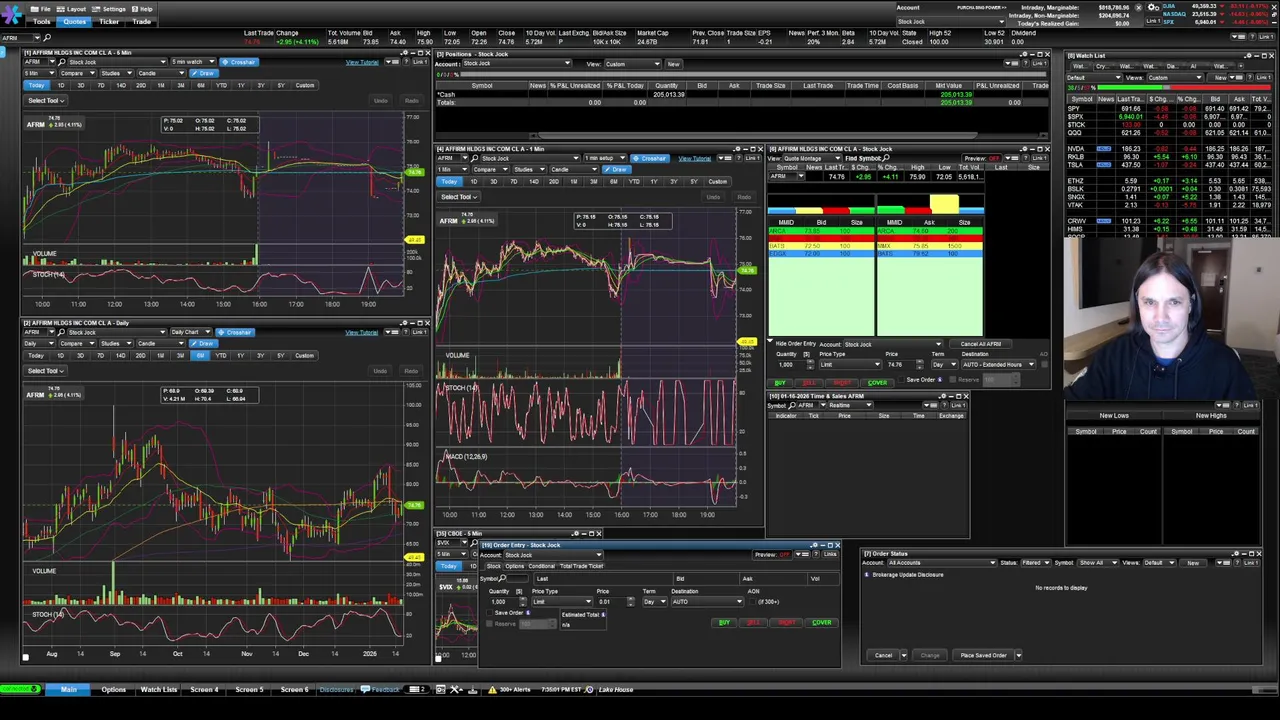Click 300+ Alerts warning icon in status bar
1280x720 pixels.
point(492,689)
